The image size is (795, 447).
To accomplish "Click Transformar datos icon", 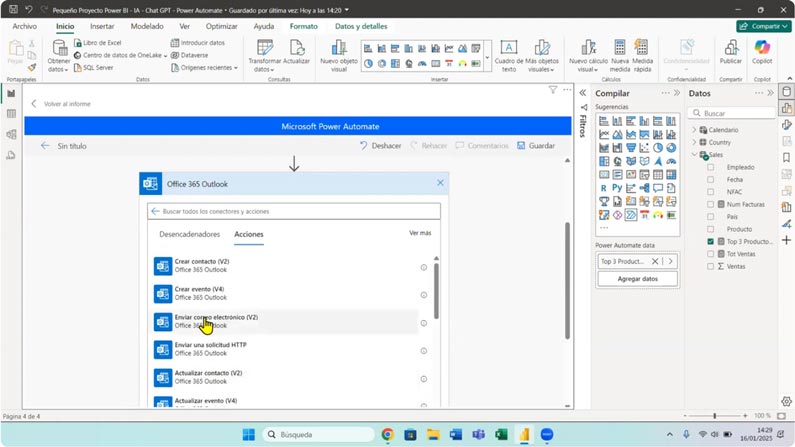I will pos(265,49).
